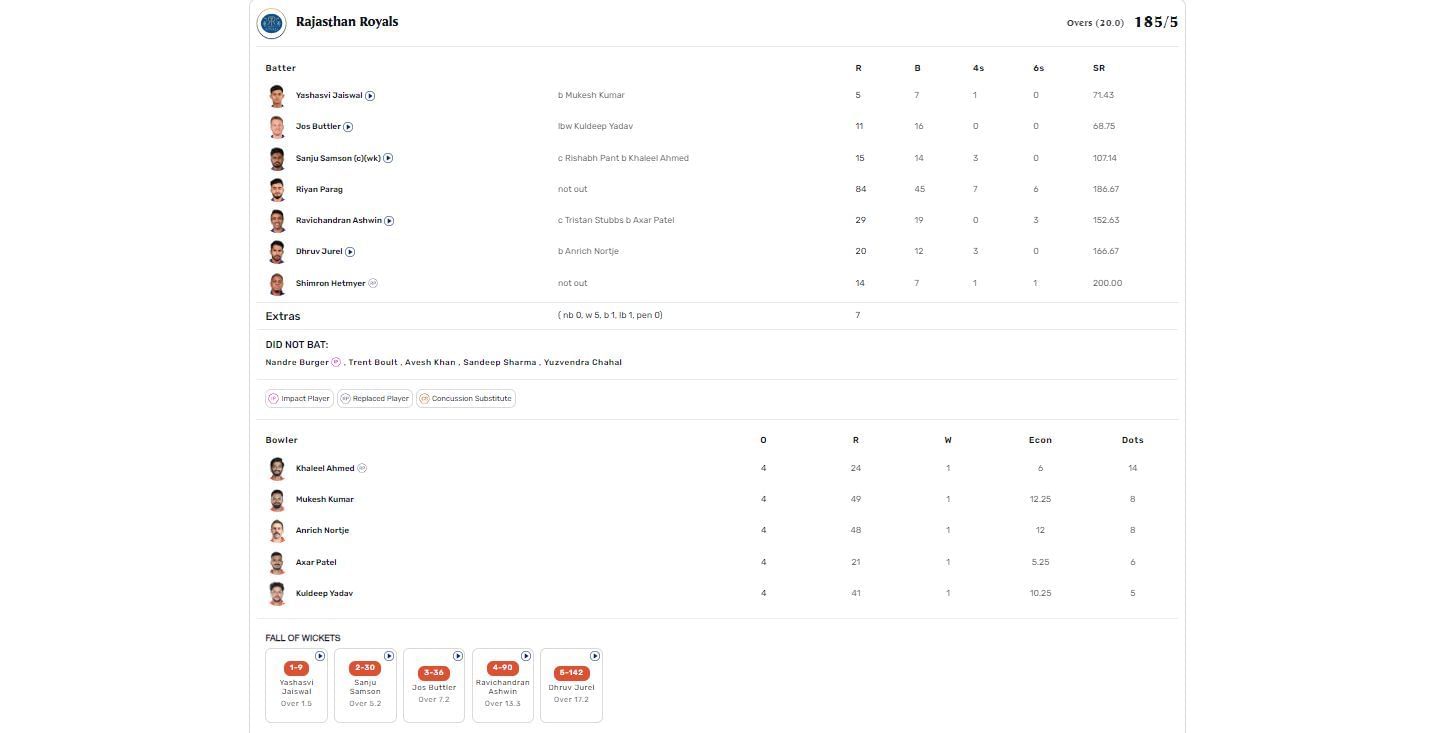The image size is (1430, 733).
Task: Click Axar Patel's bowler photo
Action: (x=277, y=562)
